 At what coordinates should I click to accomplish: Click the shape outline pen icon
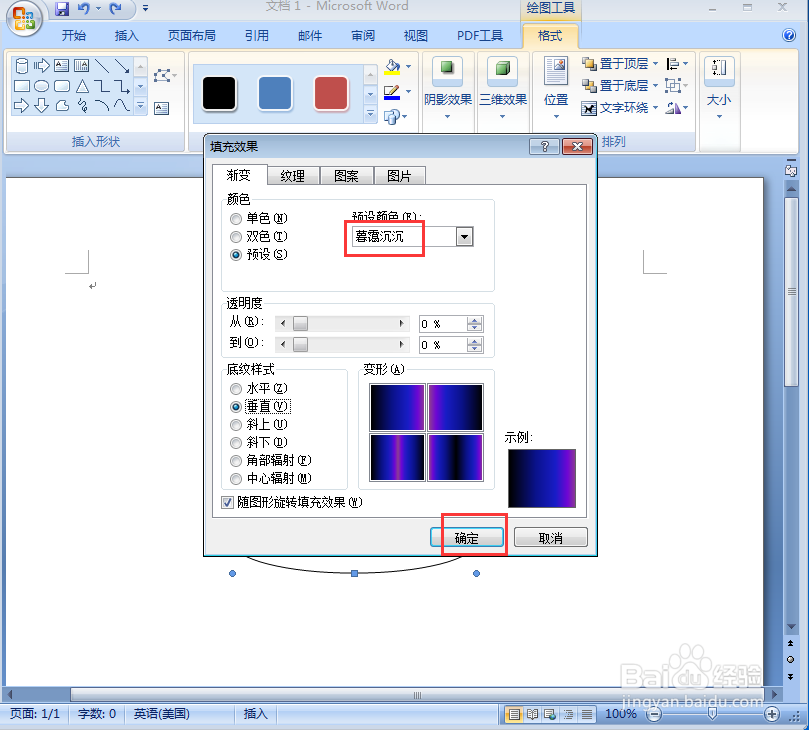[392, 92]
